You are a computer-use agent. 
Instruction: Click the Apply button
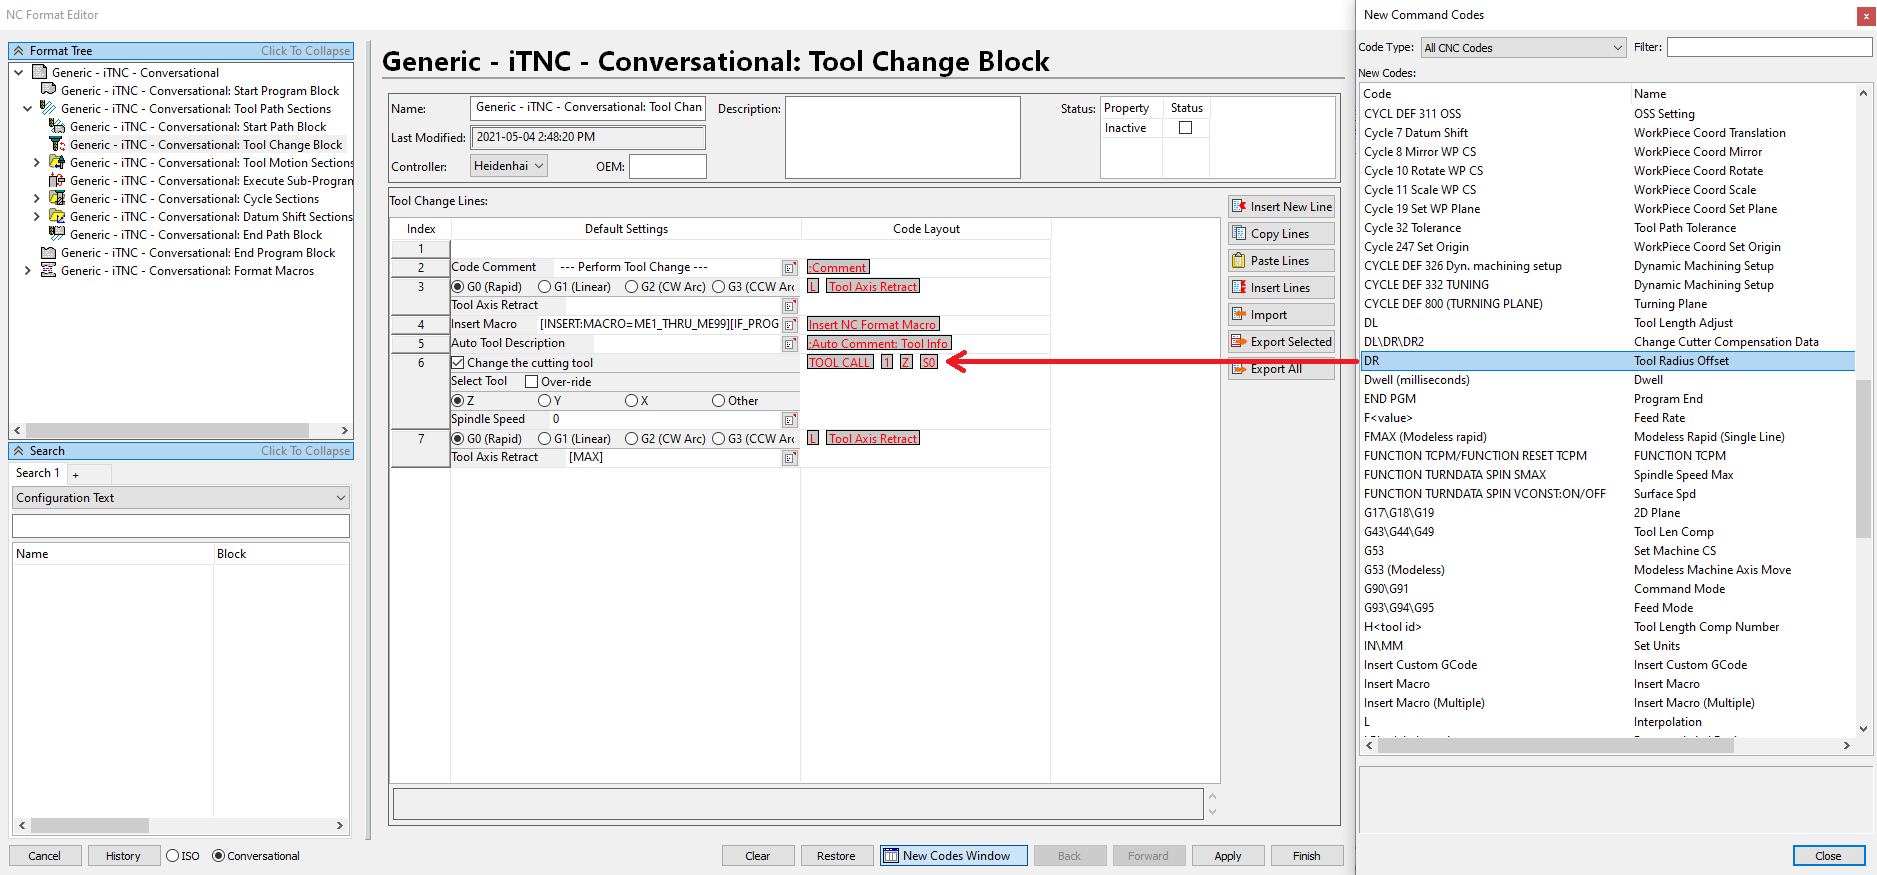pos(1228,856)
